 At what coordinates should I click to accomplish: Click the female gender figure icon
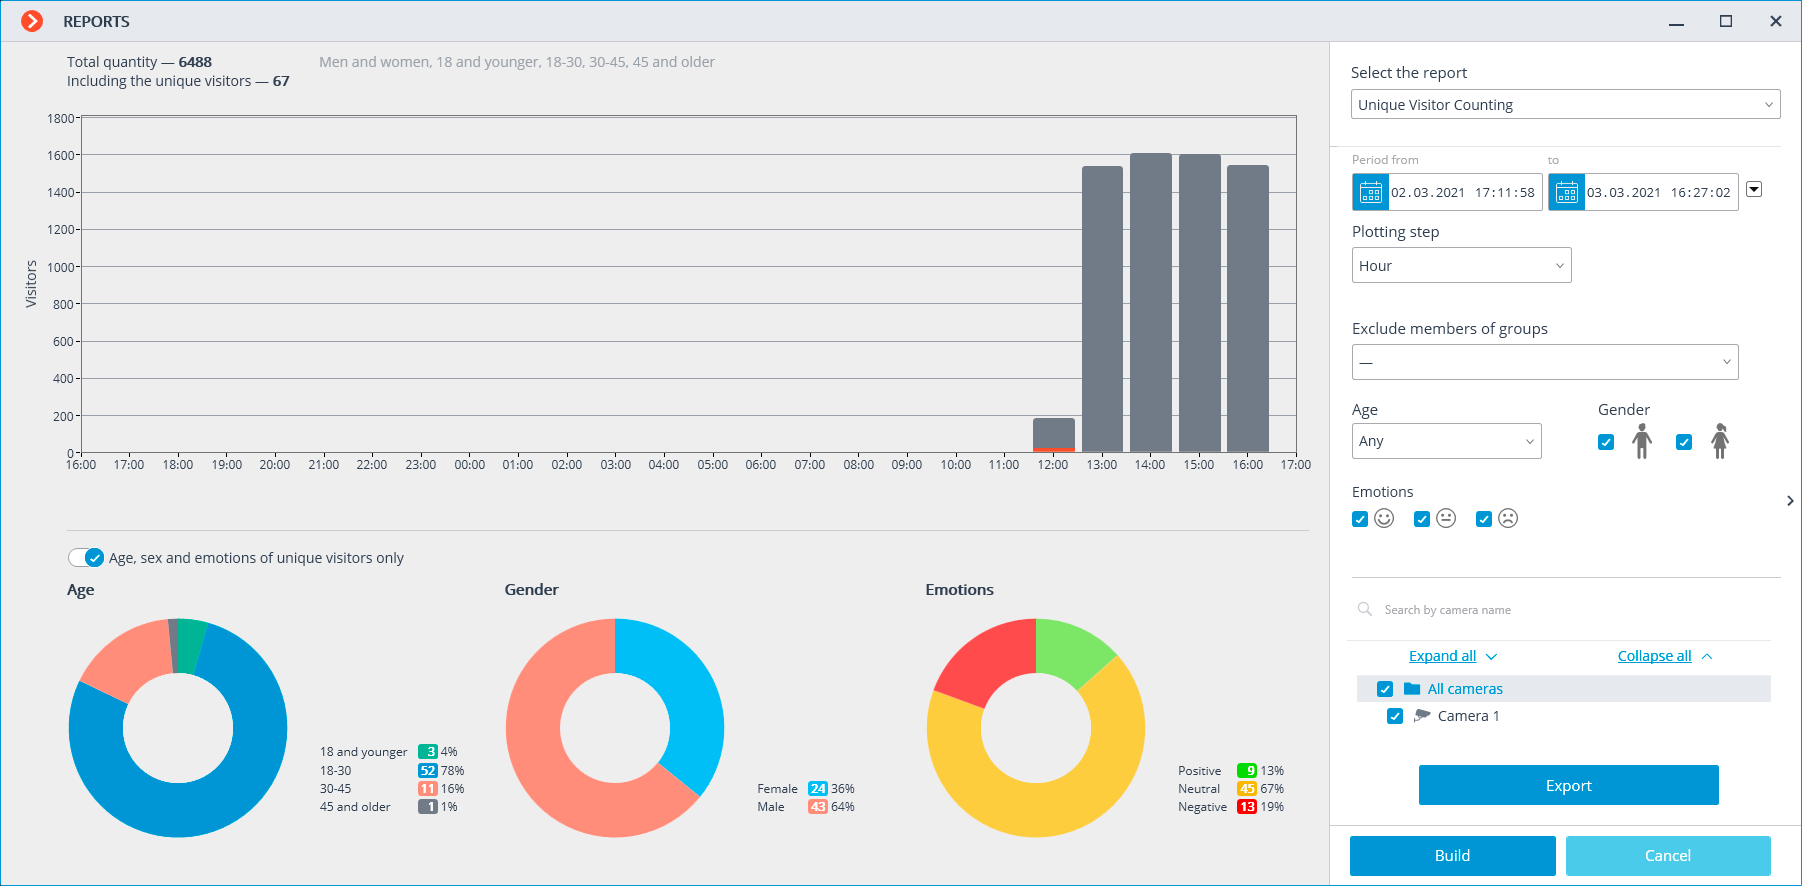[x=1719, y=441]
